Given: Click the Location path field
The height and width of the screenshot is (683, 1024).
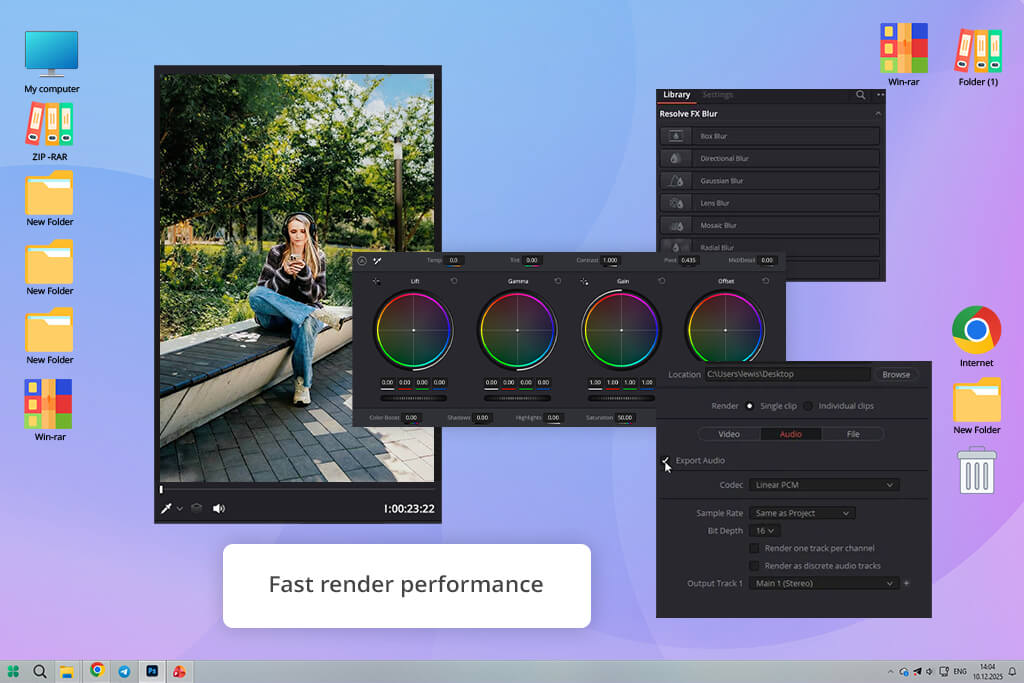Looking at the screenshot, I should [x=787, y=374].
